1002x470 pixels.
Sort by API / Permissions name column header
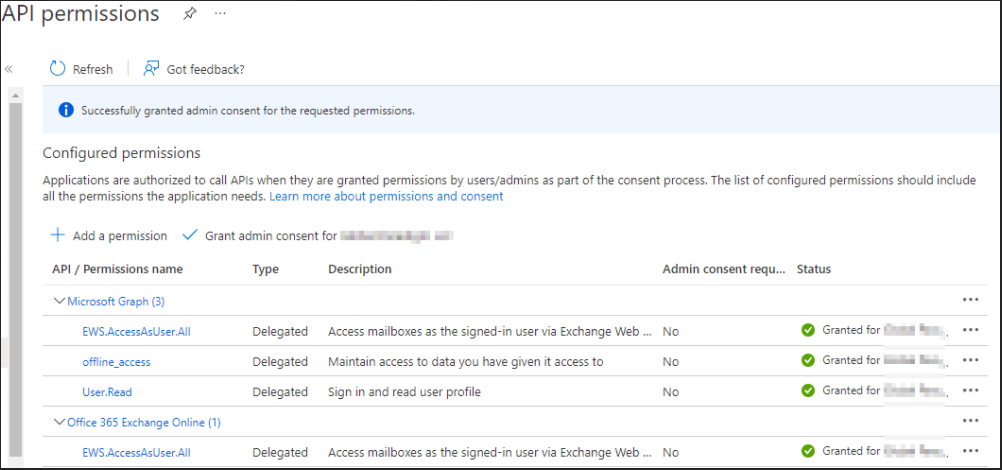pos(117,269)
